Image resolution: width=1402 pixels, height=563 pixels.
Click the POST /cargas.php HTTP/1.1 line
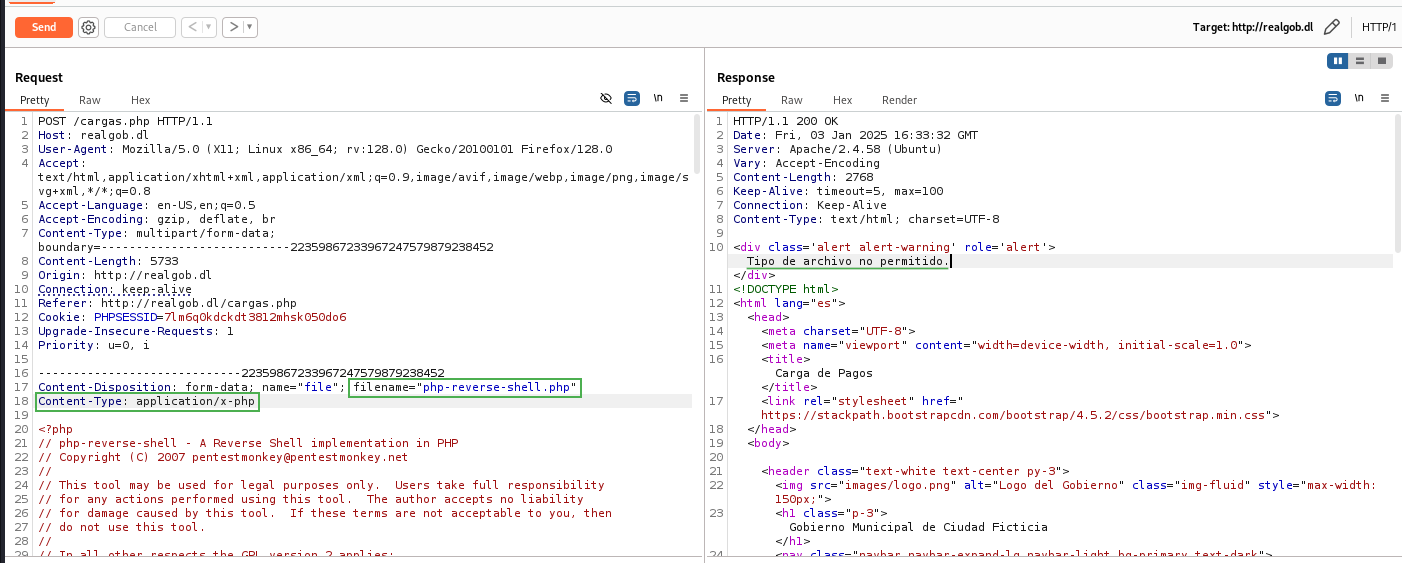point(125,121)
